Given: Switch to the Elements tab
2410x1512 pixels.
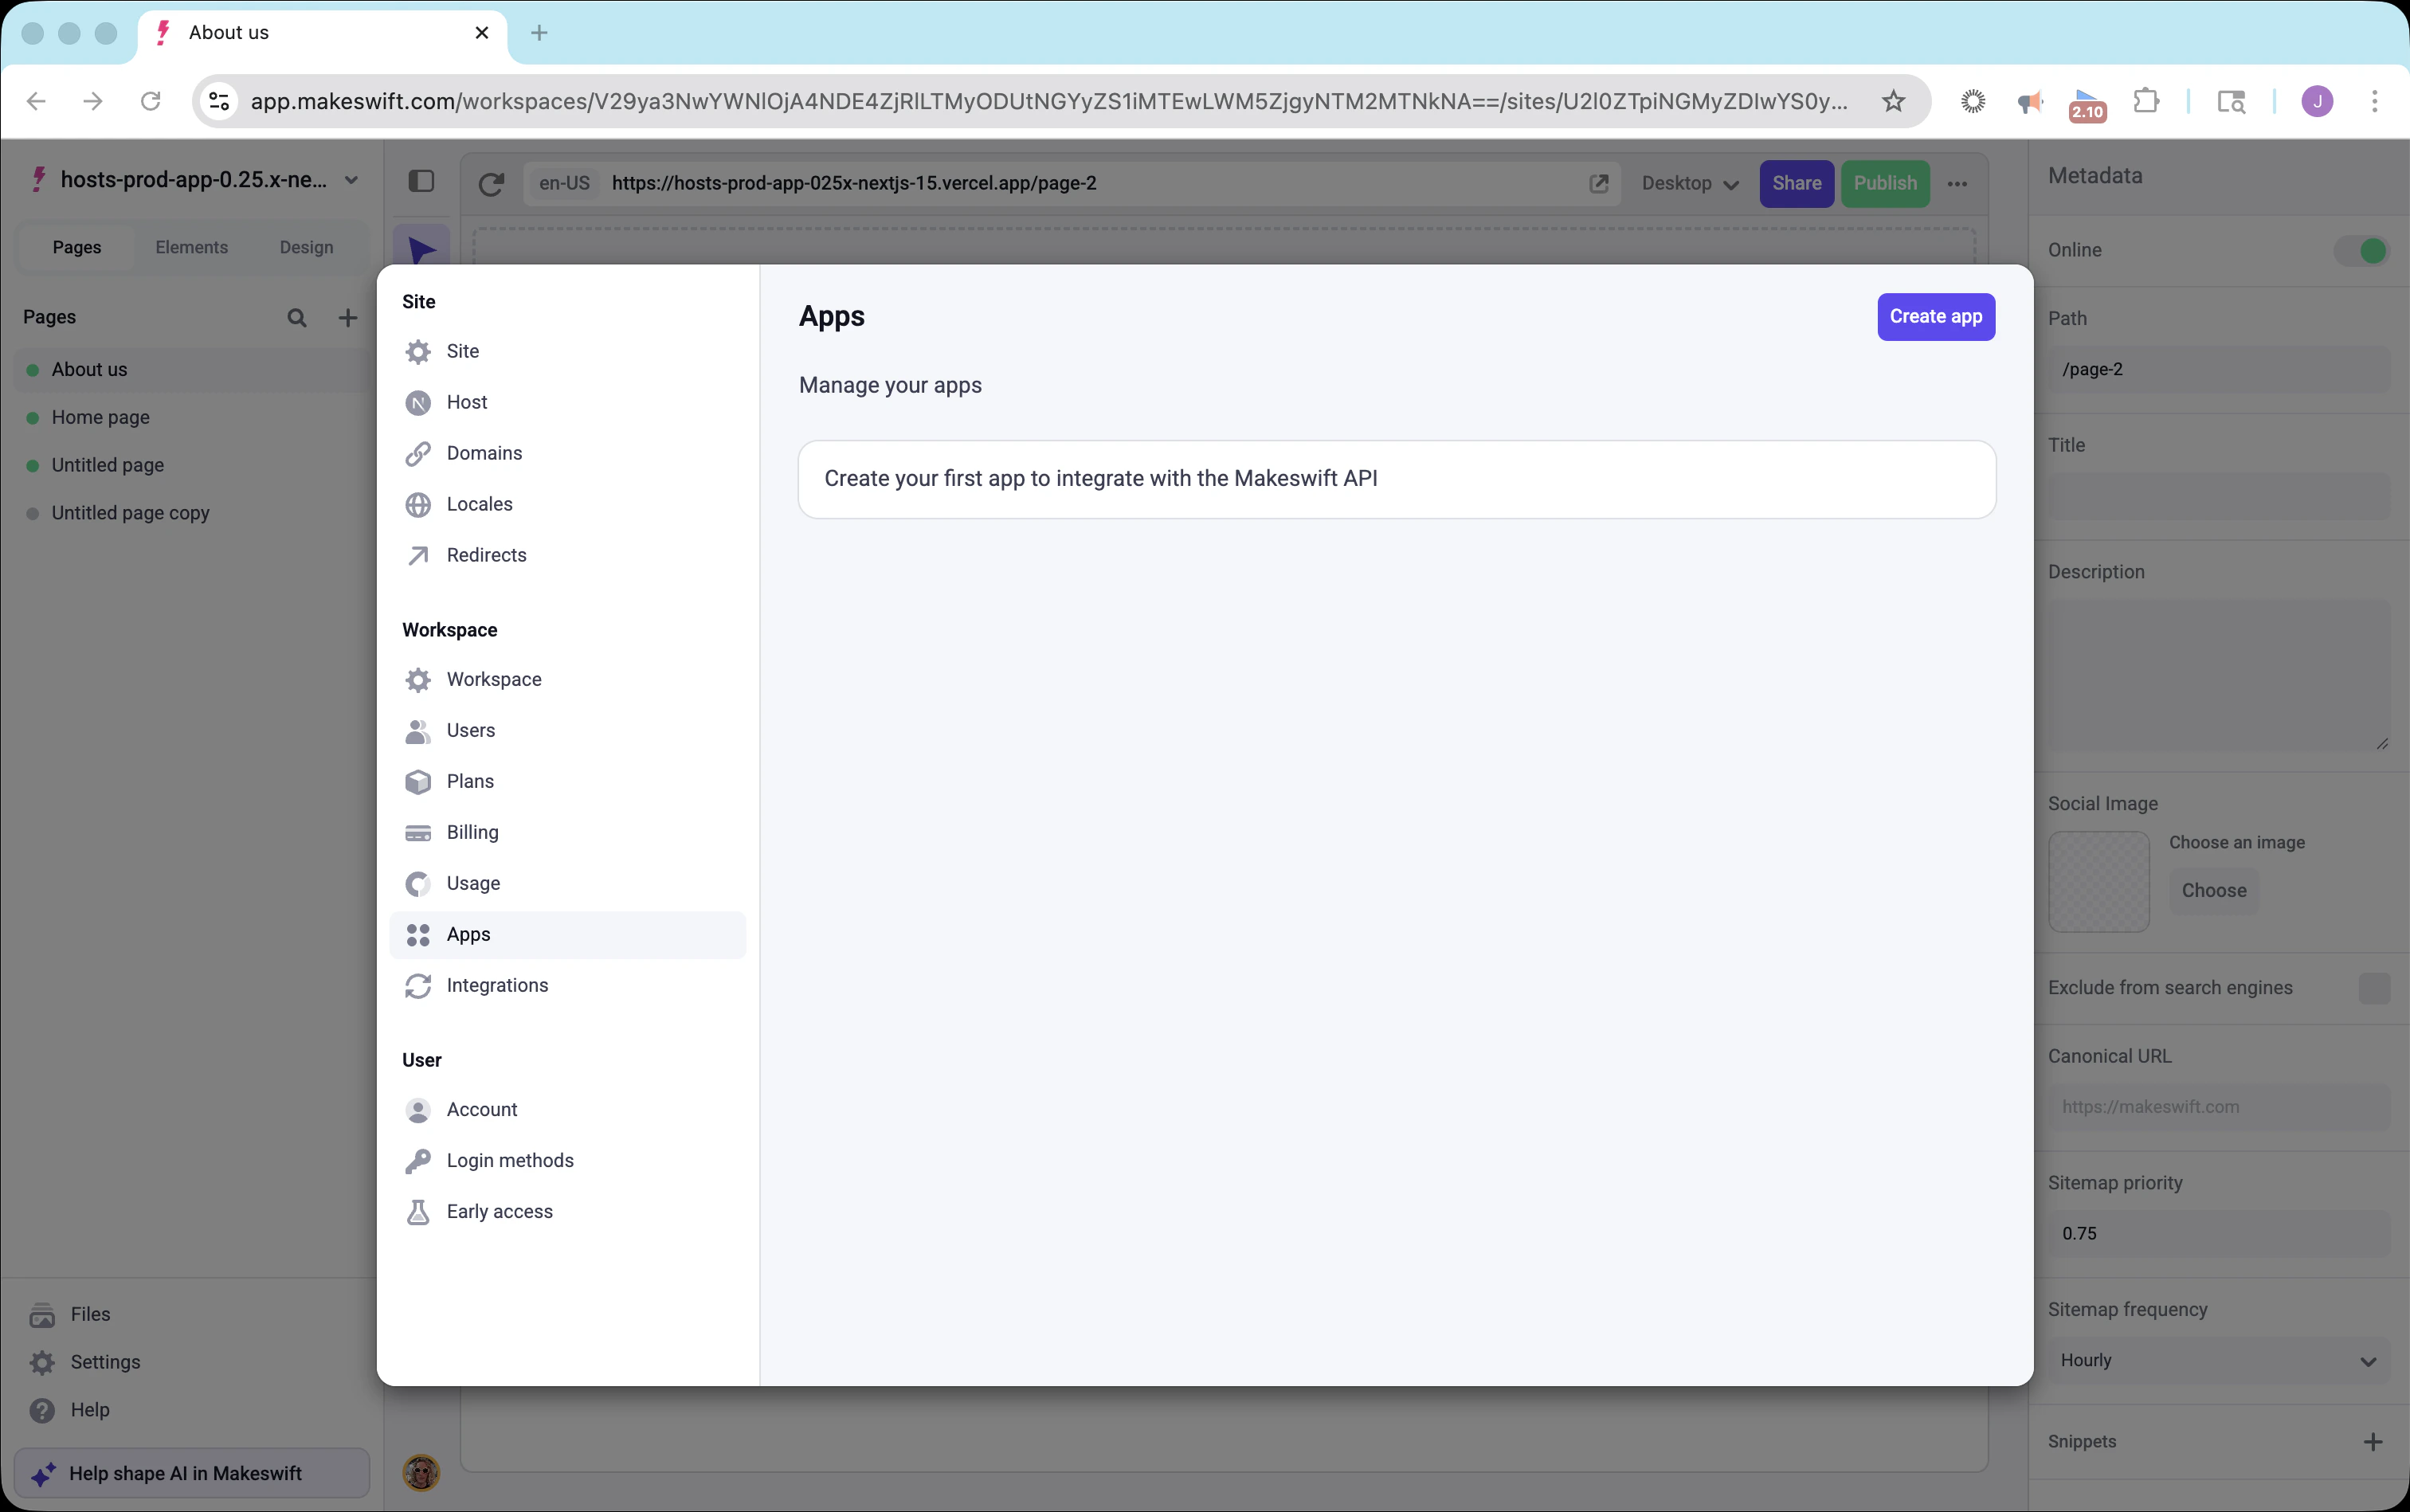Looking at the screenshot, I should [x=192, y=246].
